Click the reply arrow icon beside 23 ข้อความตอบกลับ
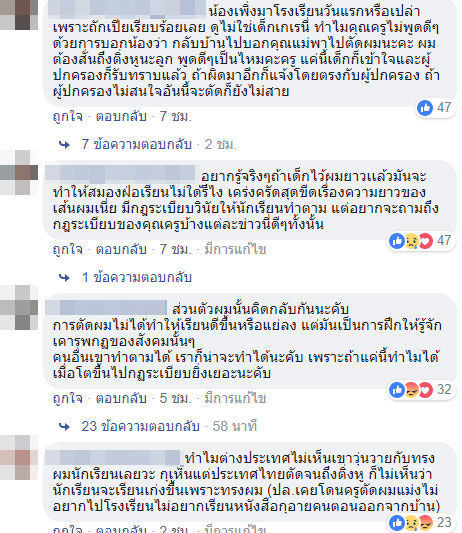Screen dimensions: 462x533 (64, 427)
